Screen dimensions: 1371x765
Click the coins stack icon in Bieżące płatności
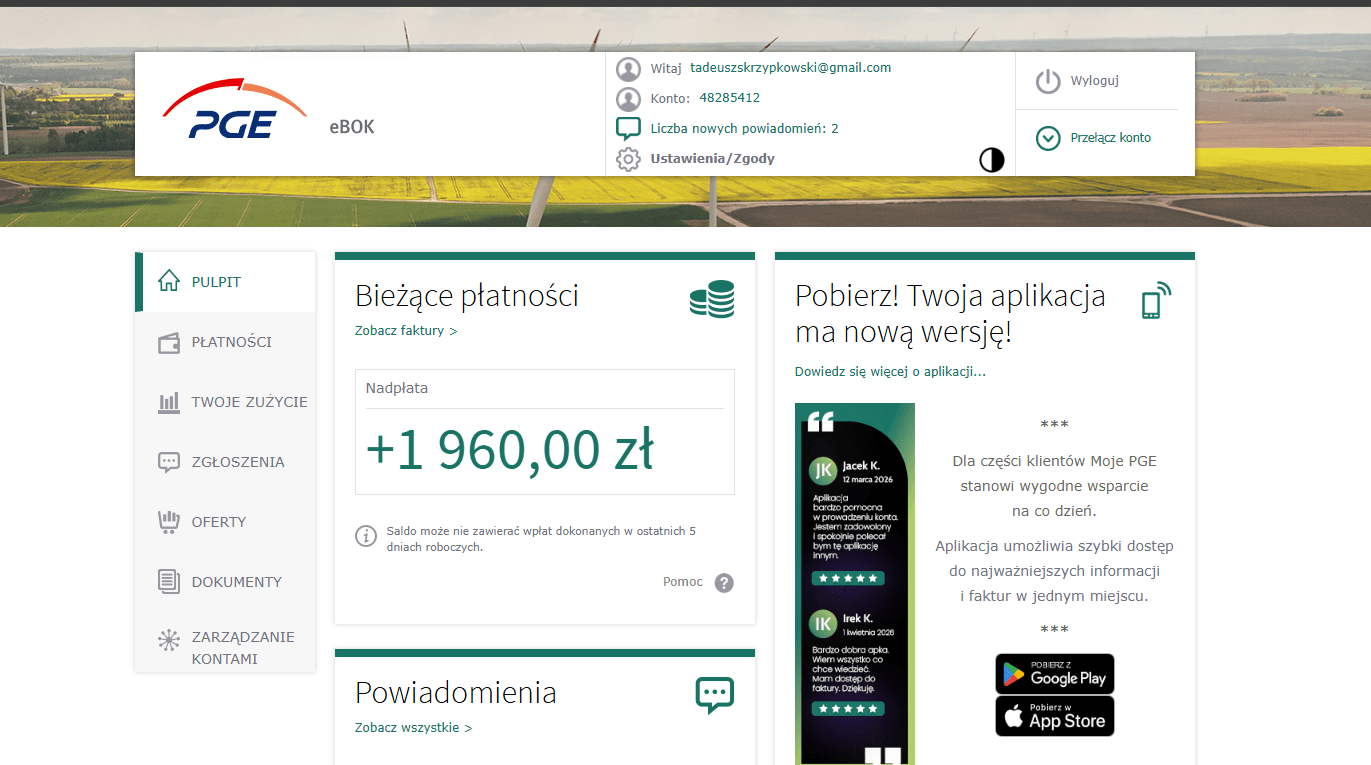click(x=712, y=299)
